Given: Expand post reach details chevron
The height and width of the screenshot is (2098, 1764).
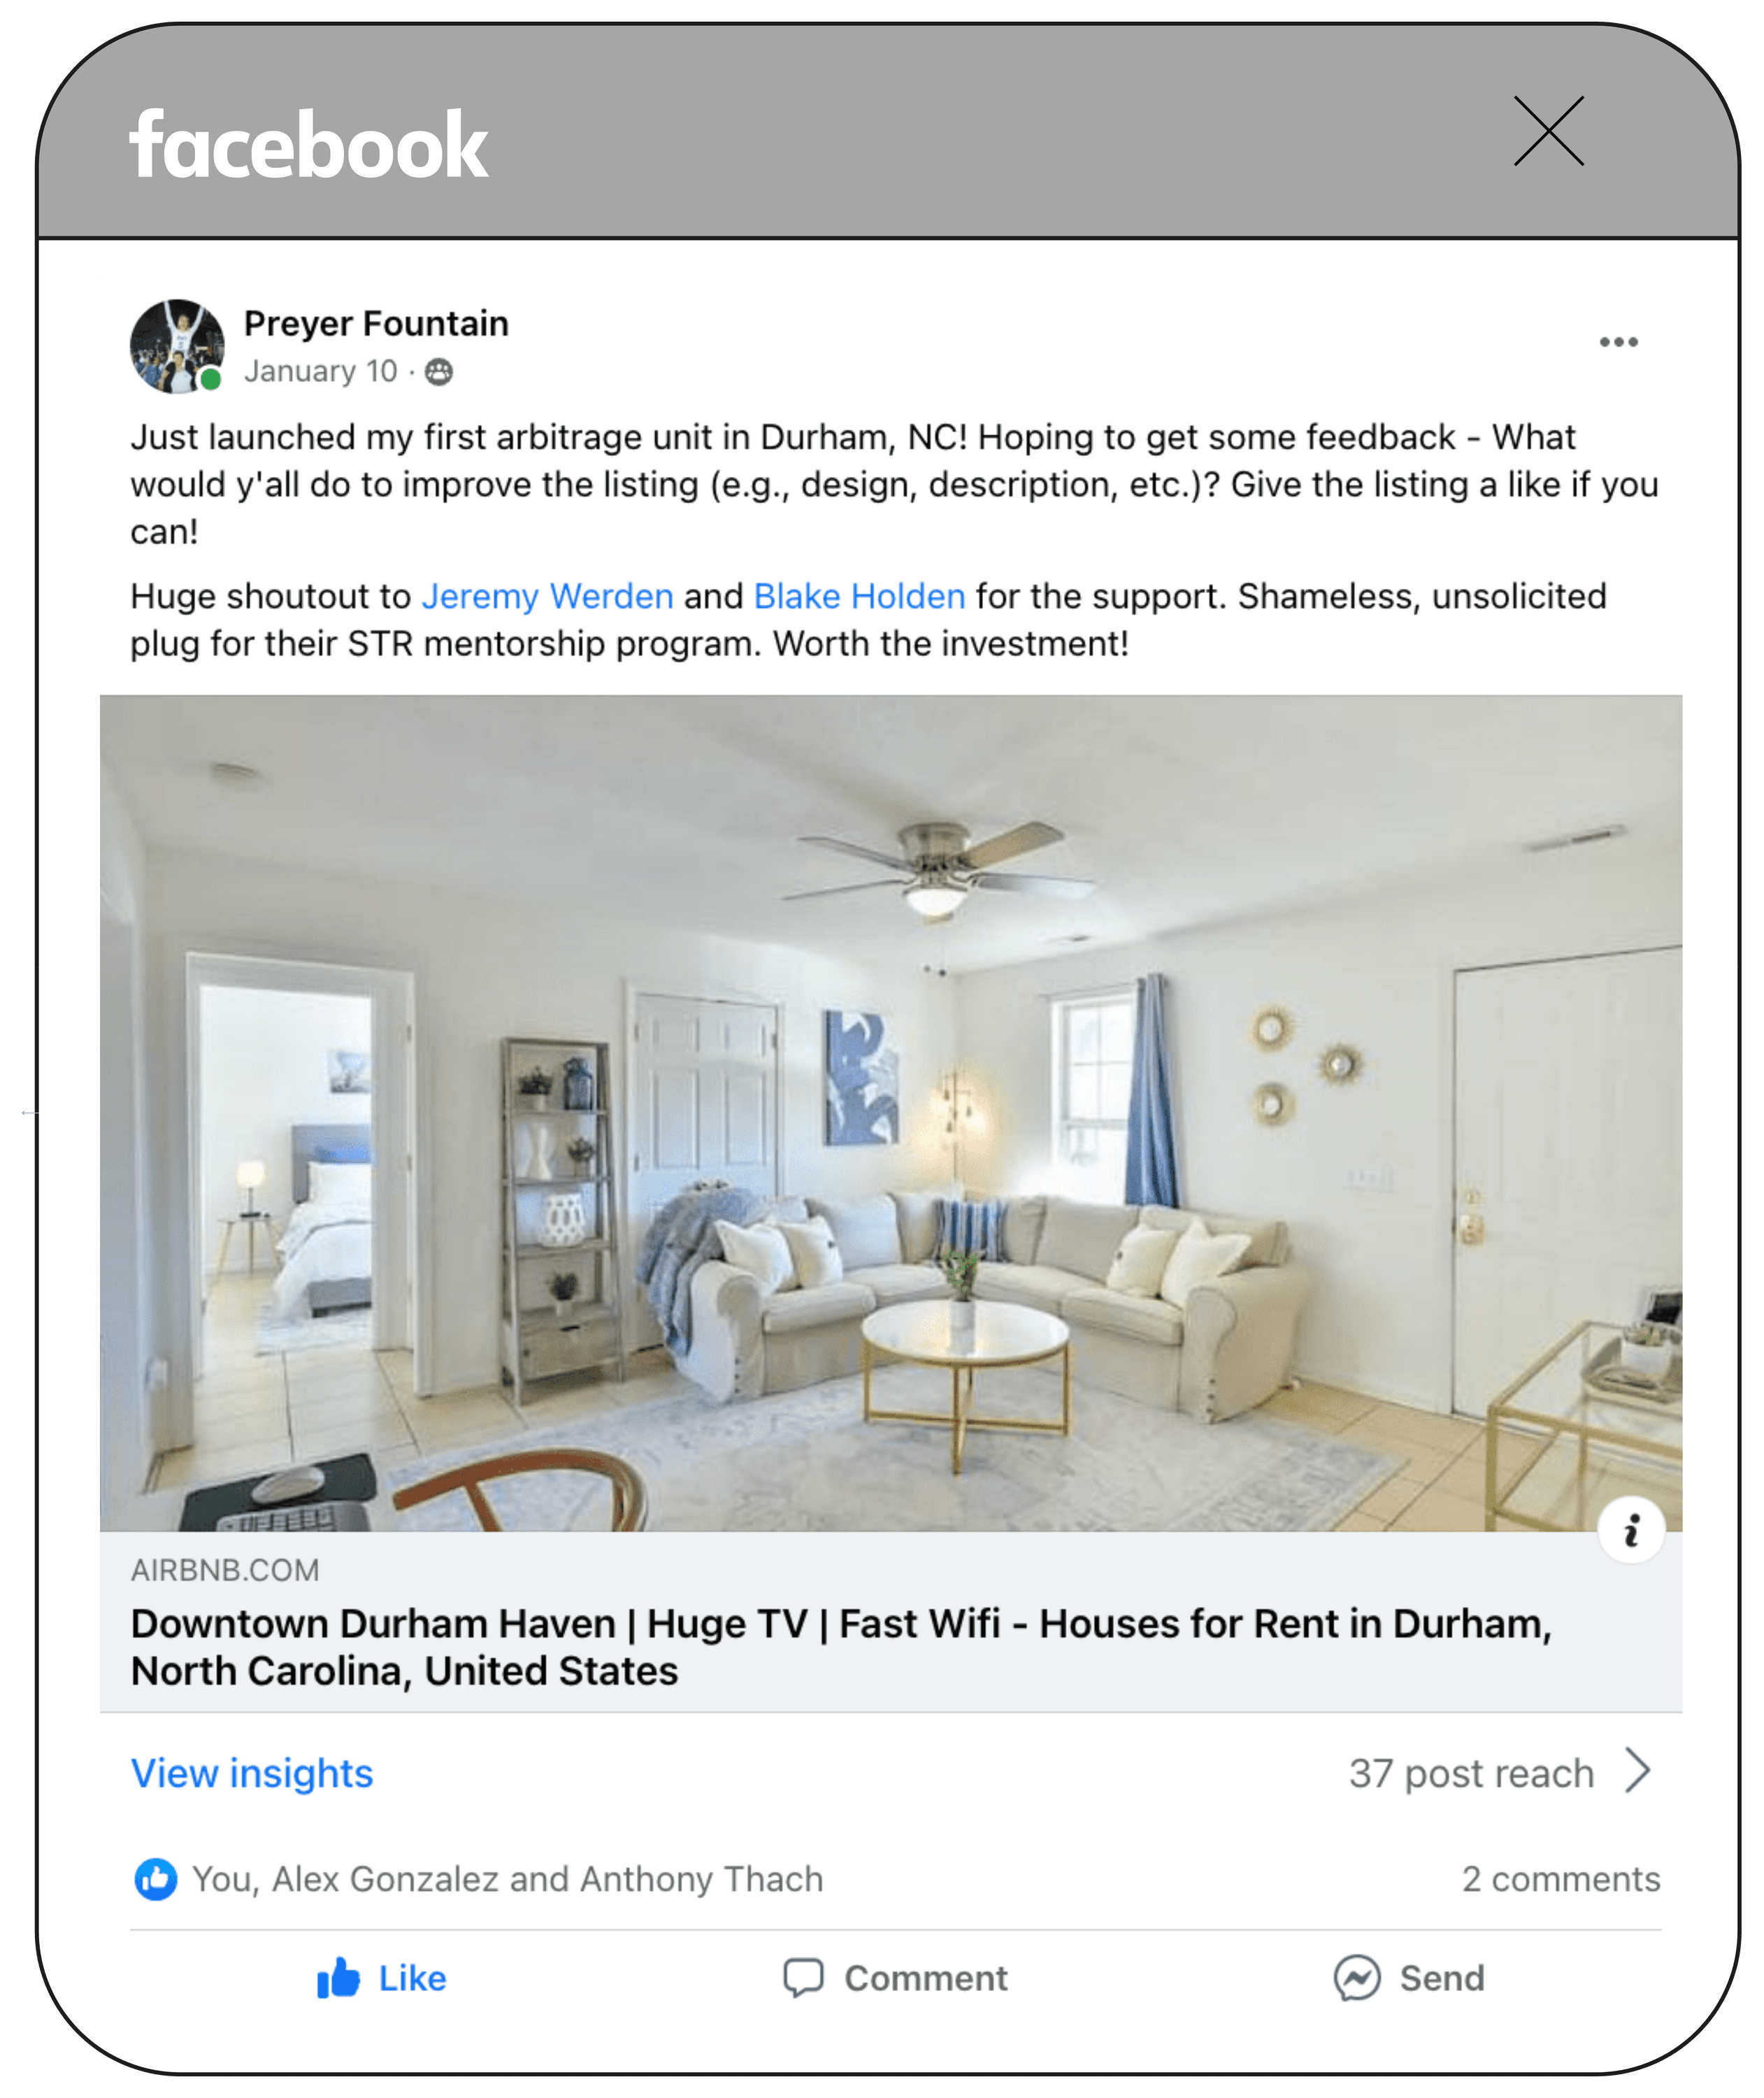Looking at the screenshot, I should click(x=1637, y=1771).
